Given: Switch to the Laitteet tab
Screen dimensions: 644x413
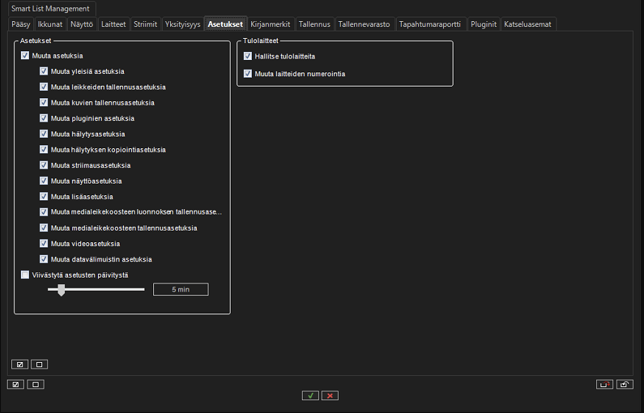Looking at the screenshot, I should pos(113,24).
